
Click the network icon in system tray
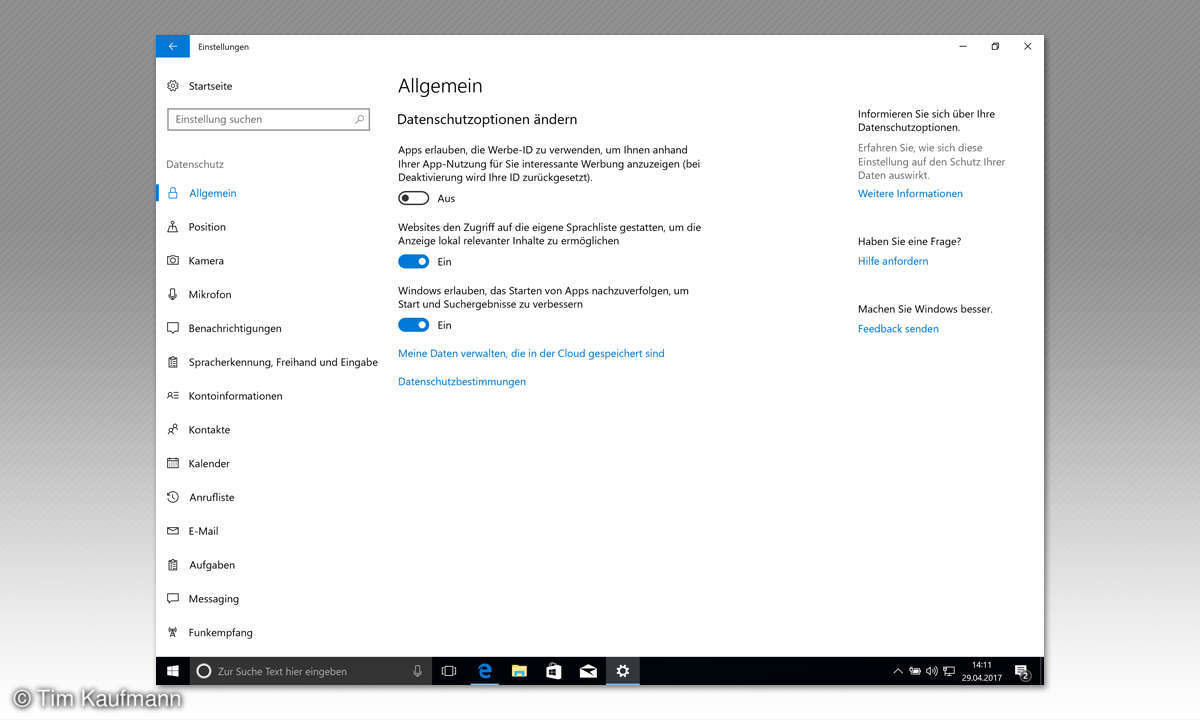coord(949,671)
